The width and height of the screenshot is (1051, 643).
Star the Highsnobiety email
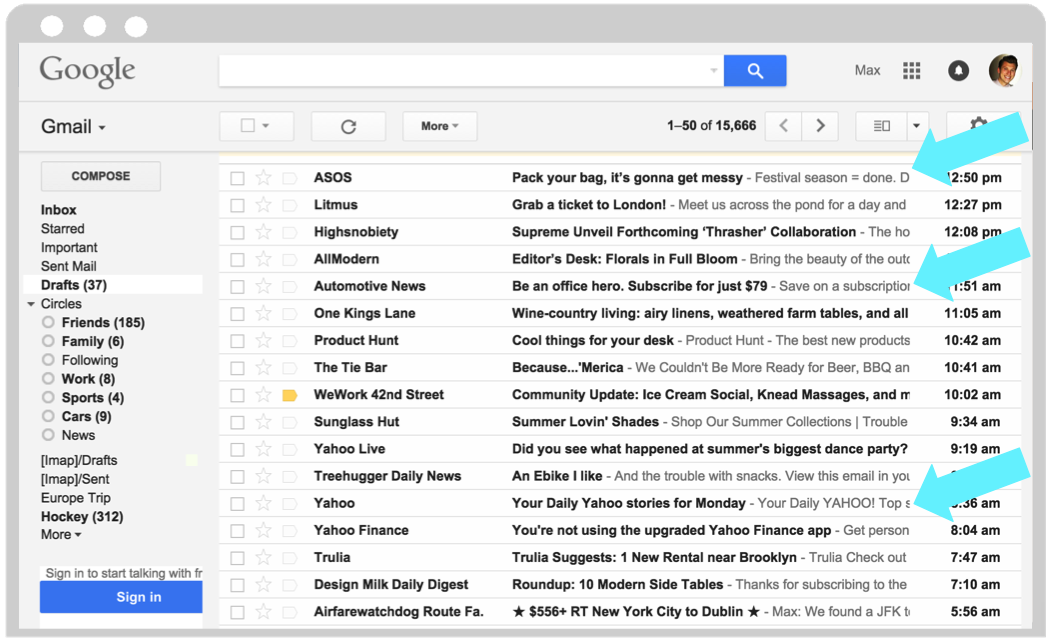pyautogui.click(x=263, y=232)
